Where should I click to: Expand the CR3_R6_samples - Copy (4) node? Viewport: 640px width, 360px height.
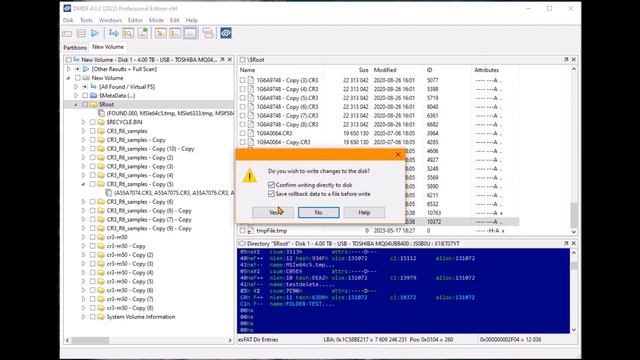coord(84,175)
